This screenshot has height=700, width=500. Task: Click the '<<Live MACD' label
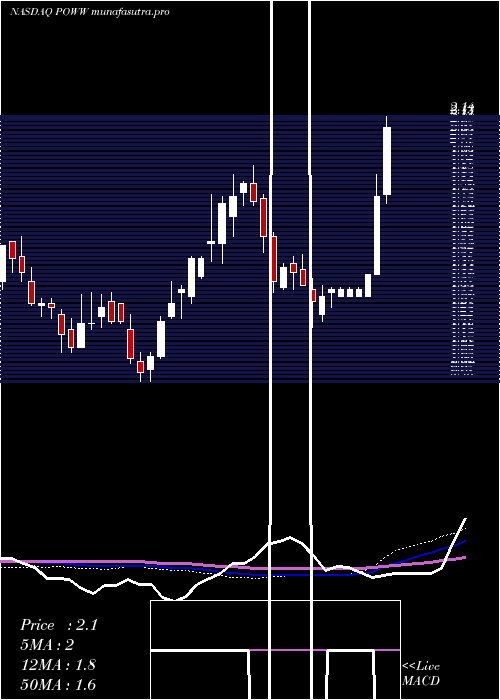tap(421, 673)
